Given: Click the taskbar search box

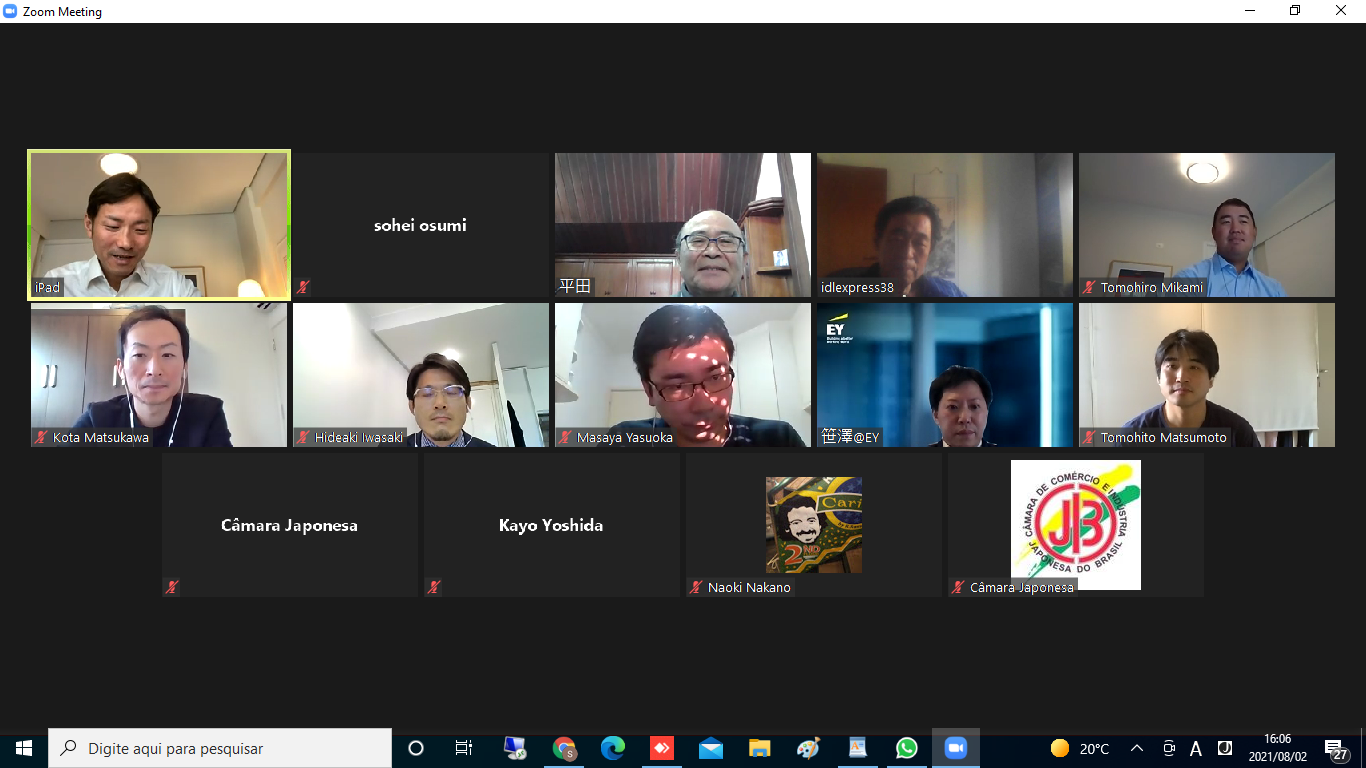Looking at the screenshot, I should point(220,748).
